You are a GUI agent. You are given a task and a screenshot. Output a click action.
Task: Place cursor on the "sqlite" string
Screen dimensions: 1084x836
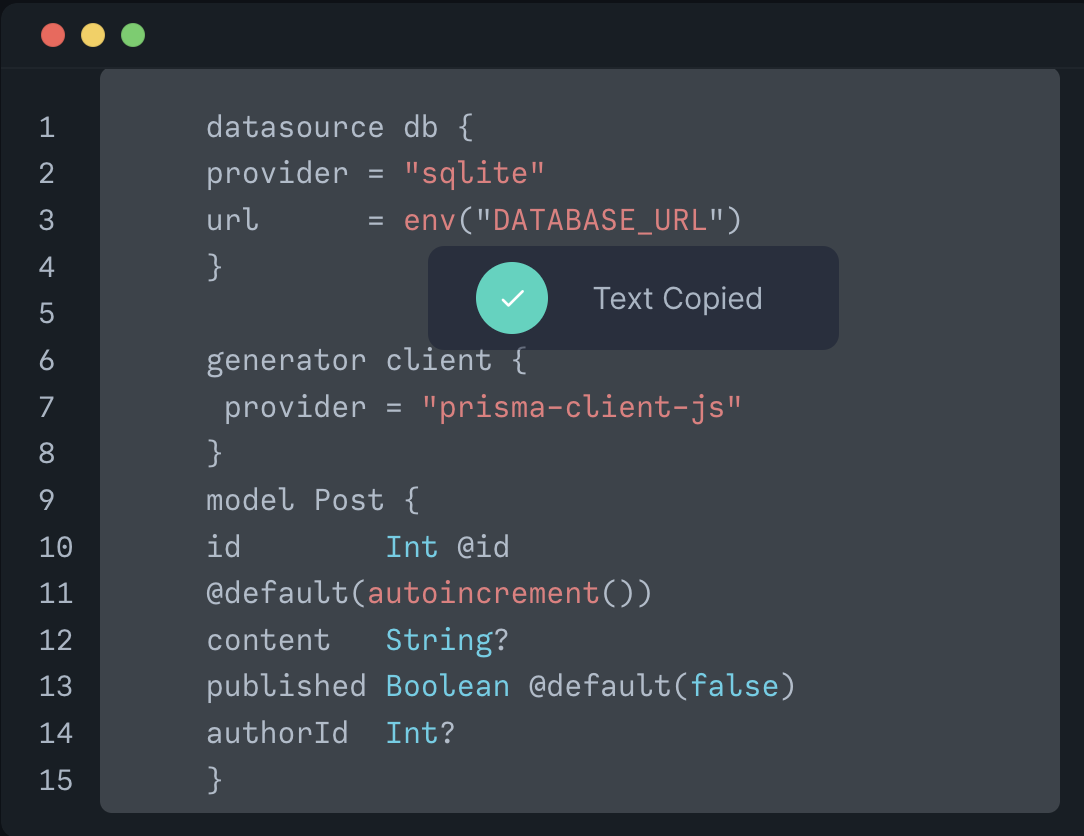coord(474,174)
